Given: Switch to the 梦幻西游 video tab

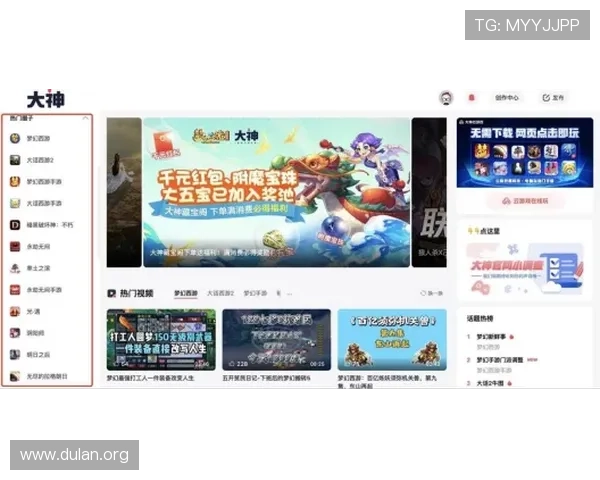Looking at the screenshot, I should 186,294.
